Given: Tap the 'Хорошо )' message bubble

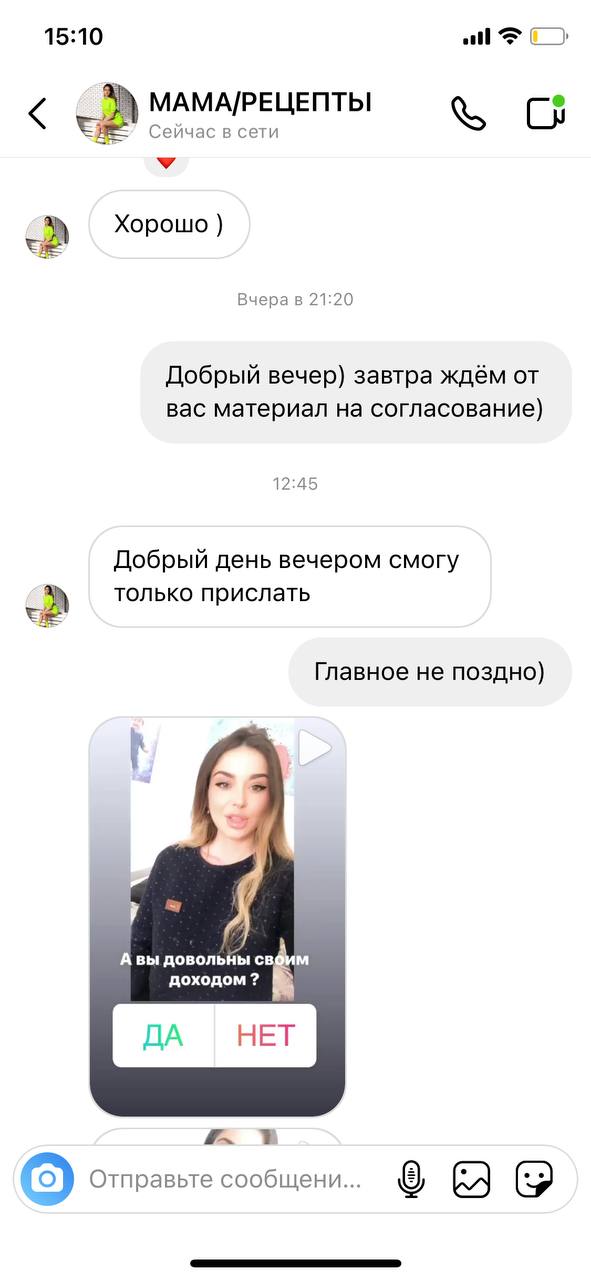Looking at the screenshot, I should 169,223.
